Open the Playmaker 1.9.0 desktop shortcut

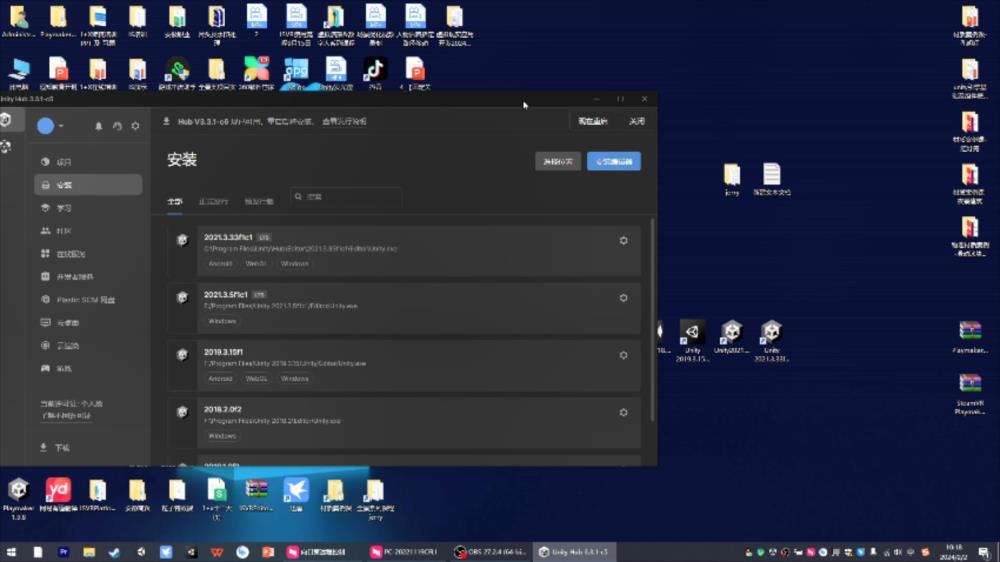pos(18,500)
